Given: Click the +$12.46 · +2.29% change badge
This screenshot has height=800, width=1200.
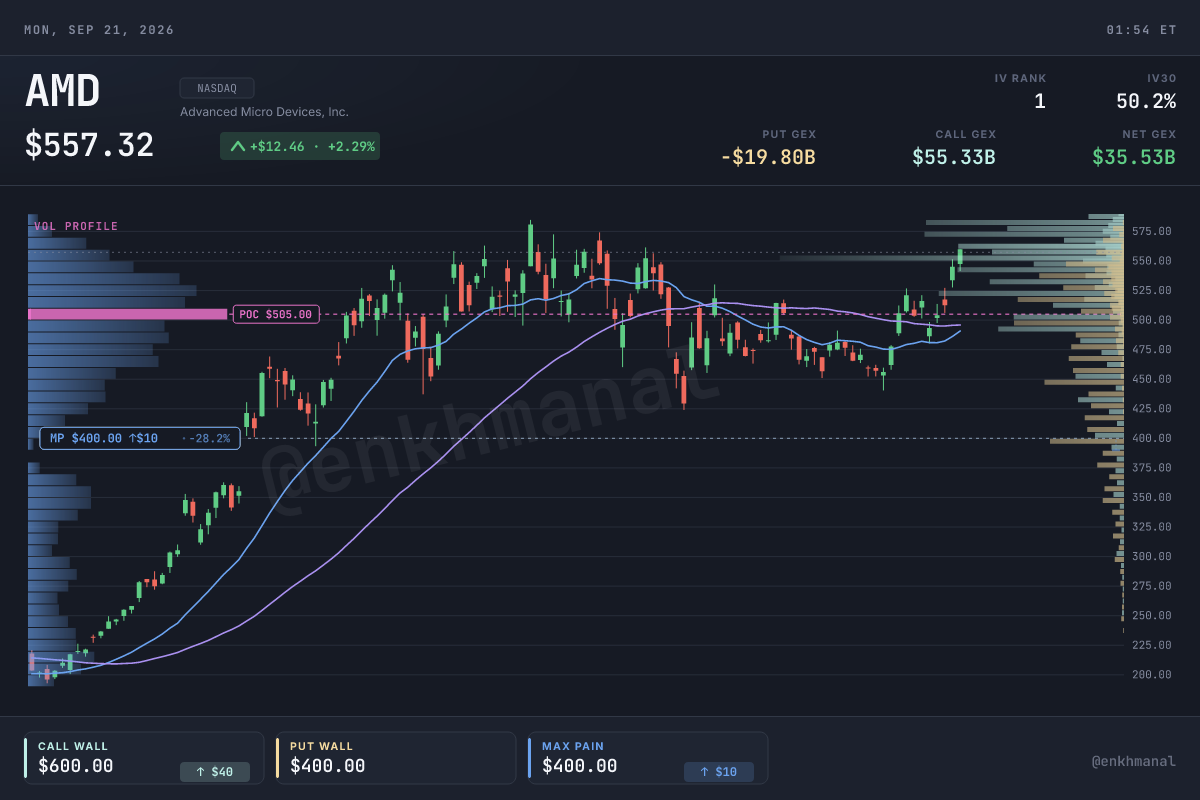Looking at the screenshot, I should pos(300,146).
